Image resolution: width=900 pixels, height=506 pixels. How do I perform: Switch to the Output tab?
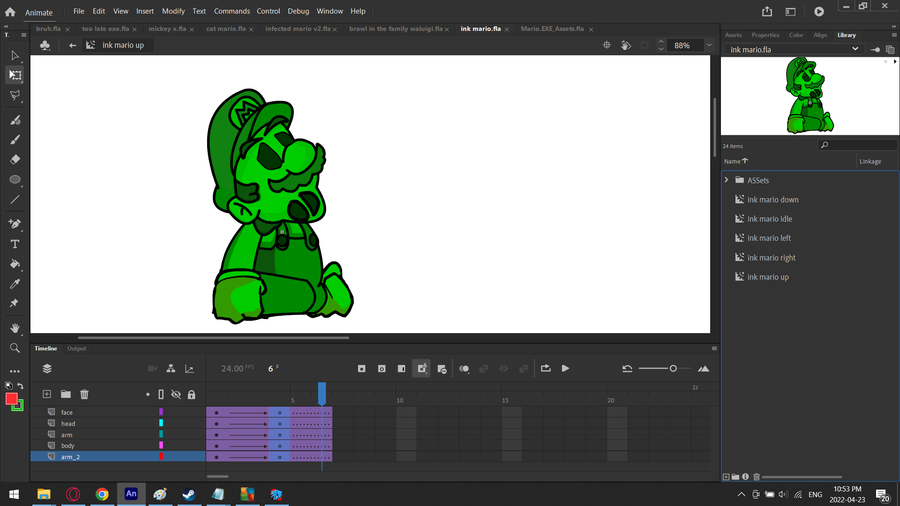point(76,348)
